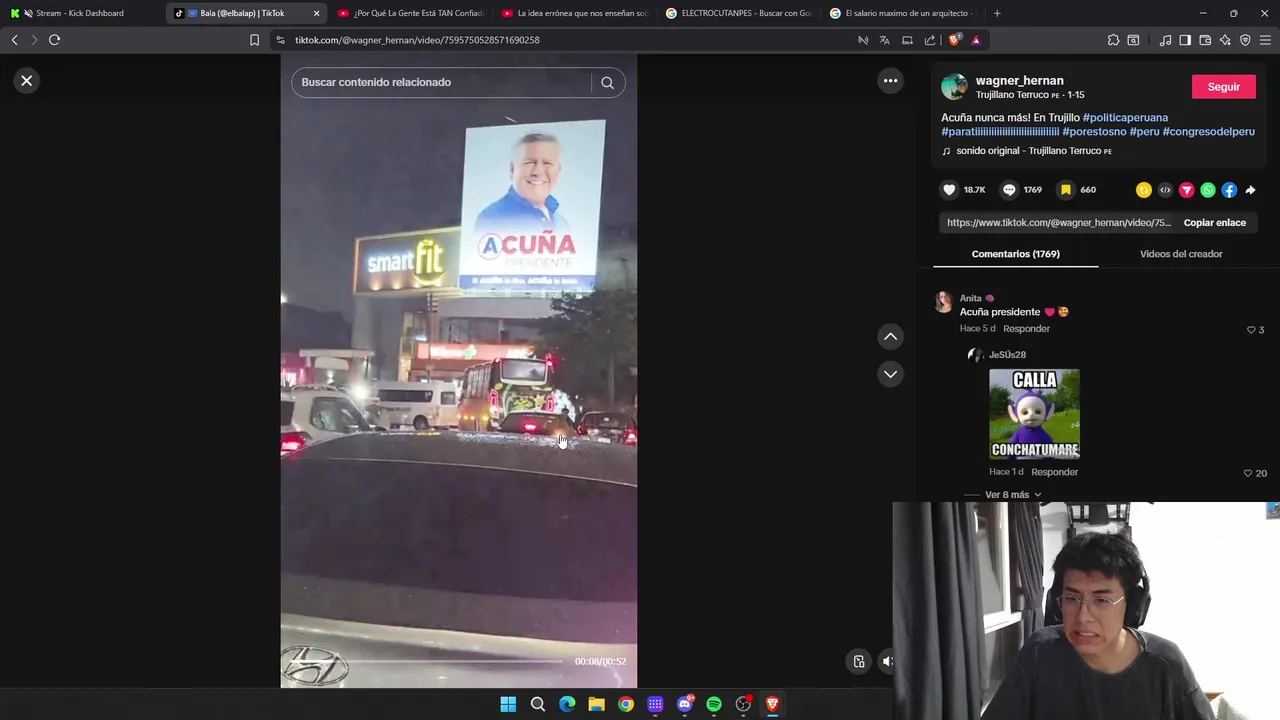Go to next video with down arrow
The width and height of the screenshot is (1280, 720).
point(890,374)
